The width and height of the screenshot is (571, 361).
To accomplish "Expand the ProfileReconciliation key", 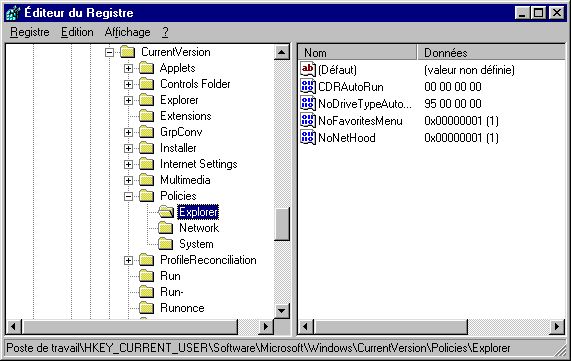I will pyautogui.click(x=128, y=260).
